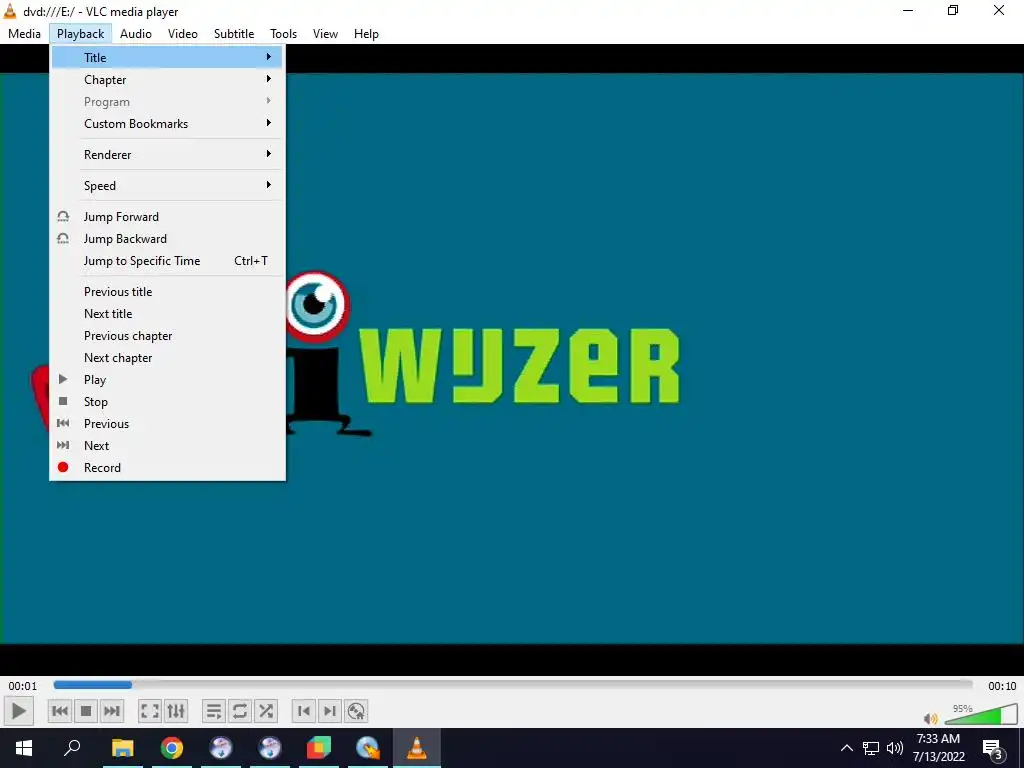Viewport: 1024px width, 768px height.
Task: Click next chapter button in control bar
Action: point(330,711)
